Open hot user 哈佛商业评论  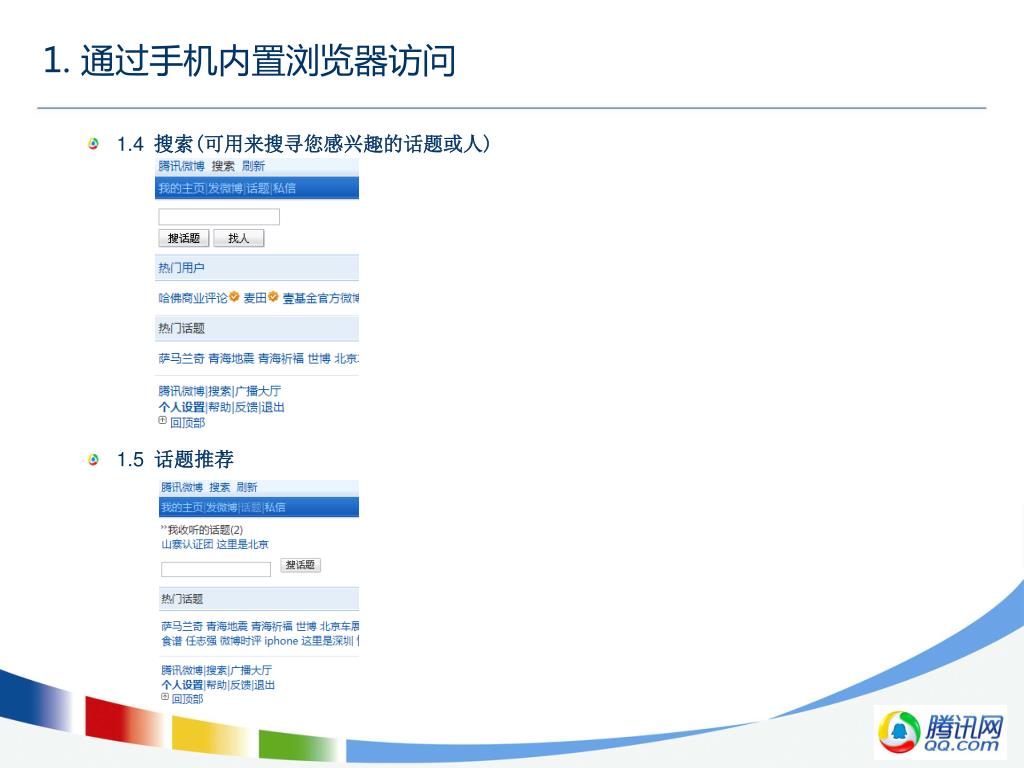[193, 298]
